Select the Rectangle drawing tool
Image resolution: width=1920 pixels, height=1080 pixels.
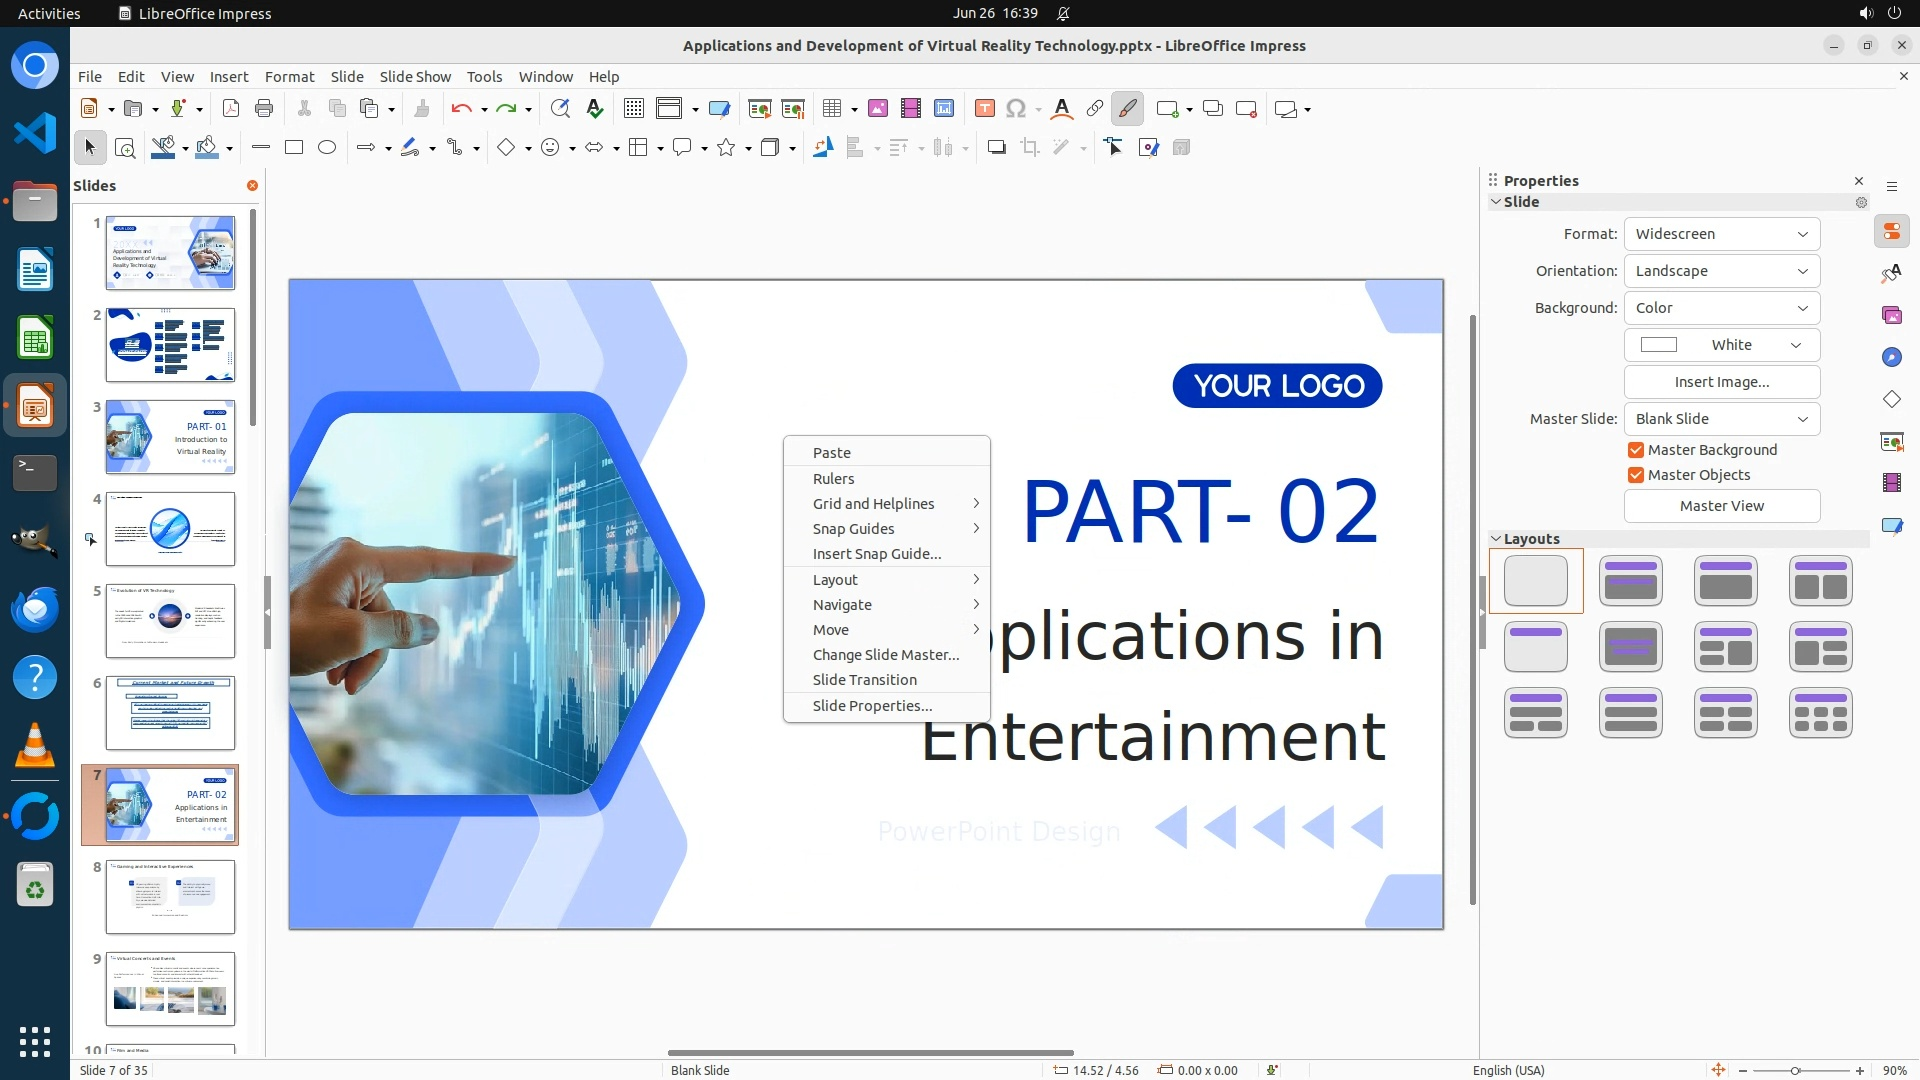(294, 148)
